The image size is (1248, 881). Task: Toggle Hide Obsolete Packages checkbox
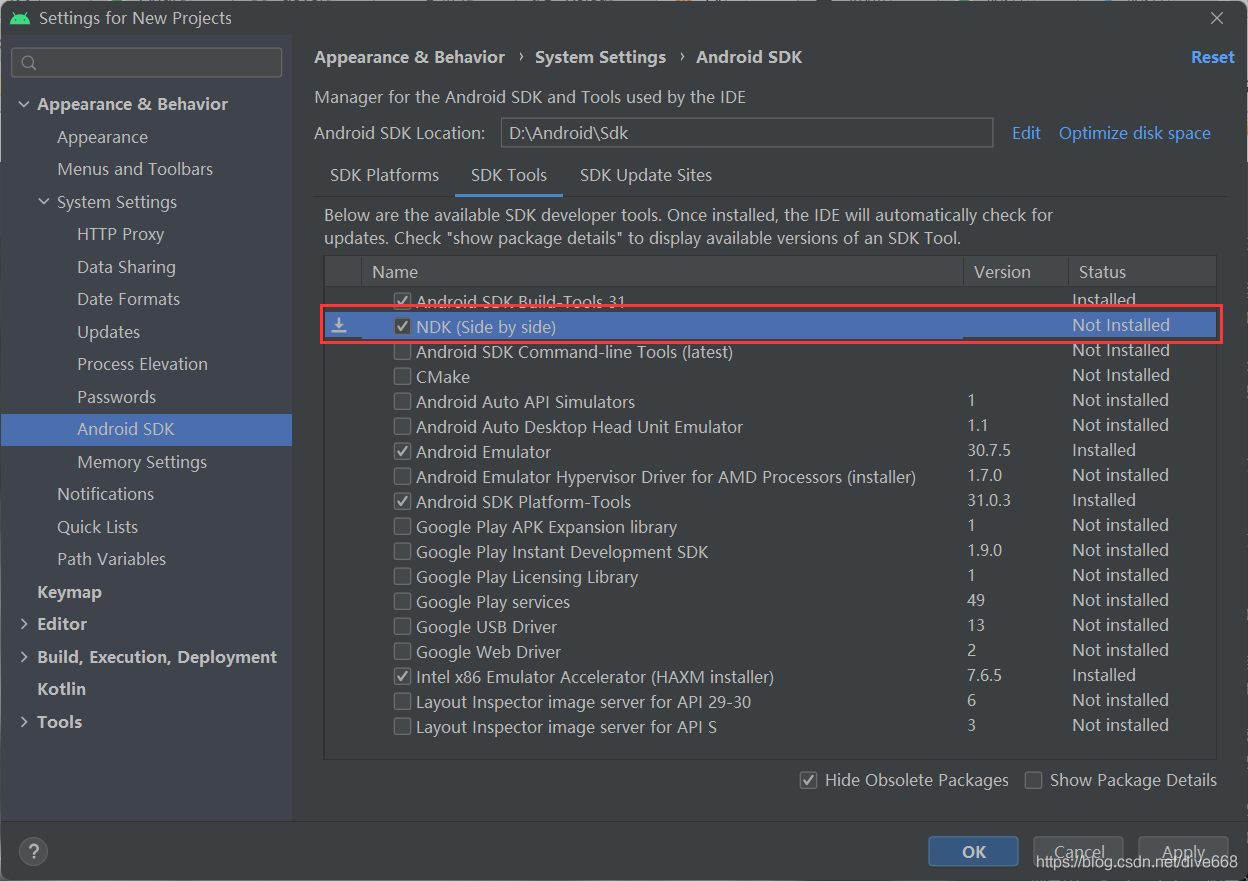tap(808, 780)
